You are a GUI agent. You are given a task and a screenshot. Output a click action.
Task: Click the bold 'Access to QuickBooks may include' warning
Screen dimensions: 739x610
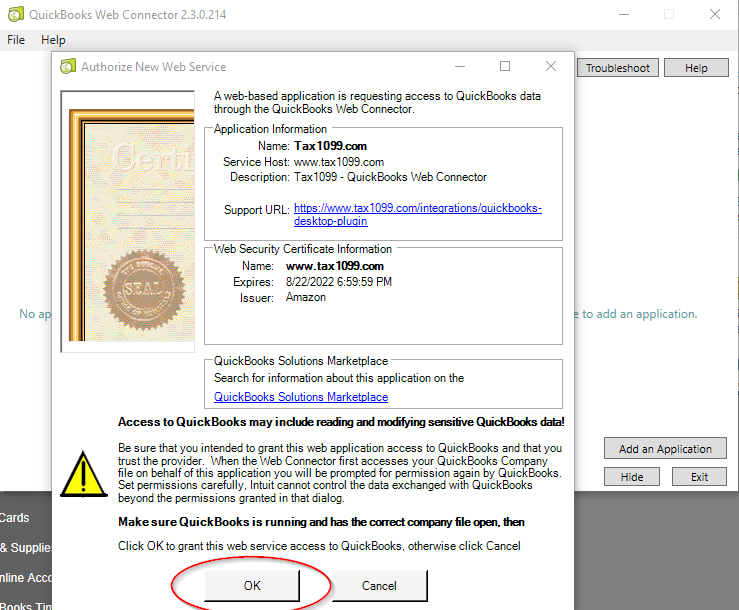click(x=341, y=422)
